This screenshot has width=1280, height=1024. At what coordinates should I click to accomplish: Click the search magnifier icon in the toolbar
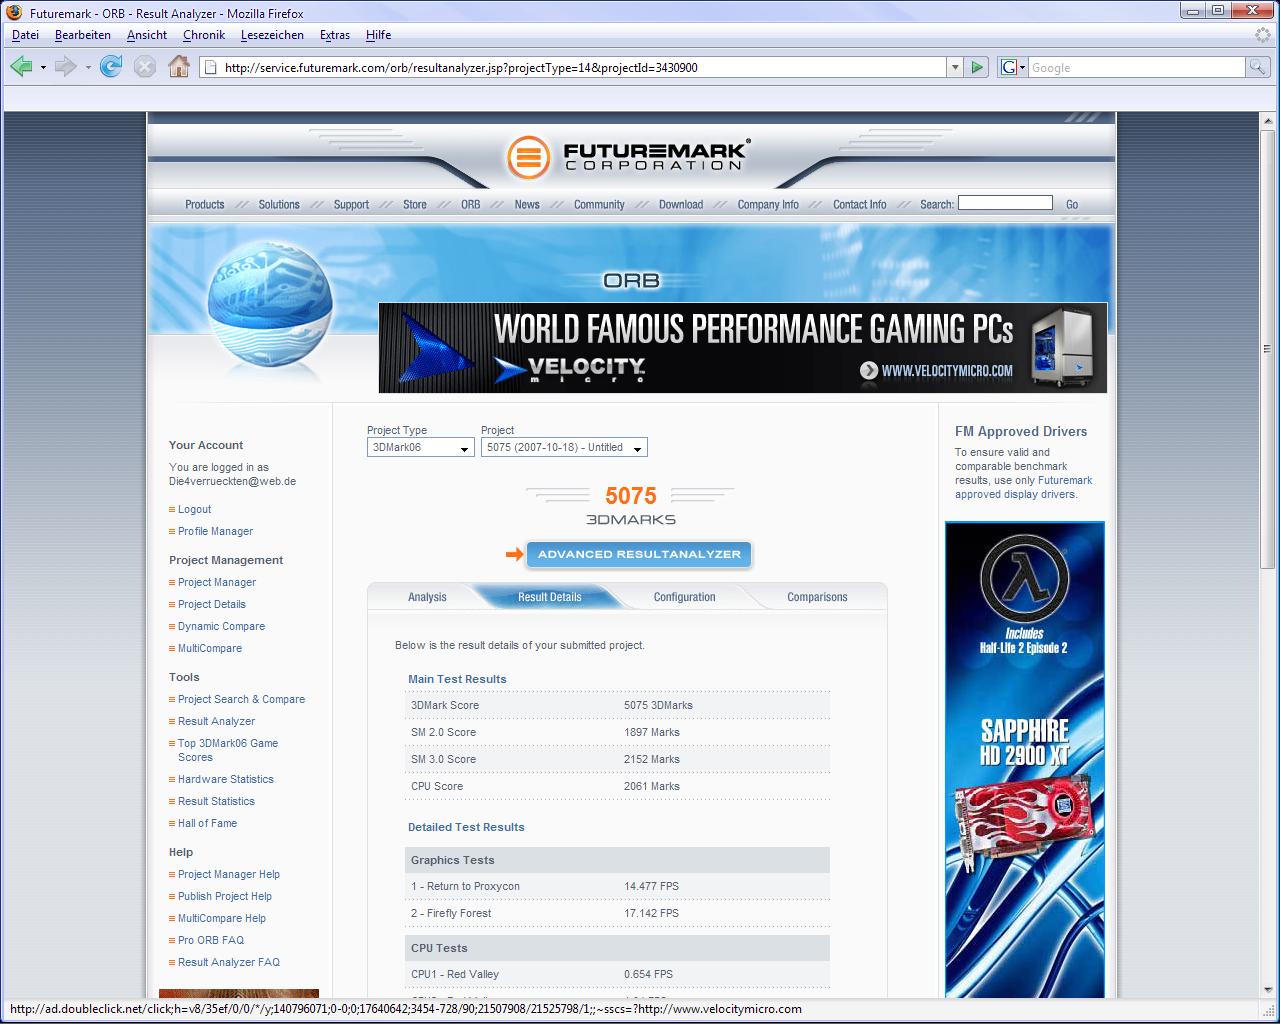click(x=1258, y=67)
